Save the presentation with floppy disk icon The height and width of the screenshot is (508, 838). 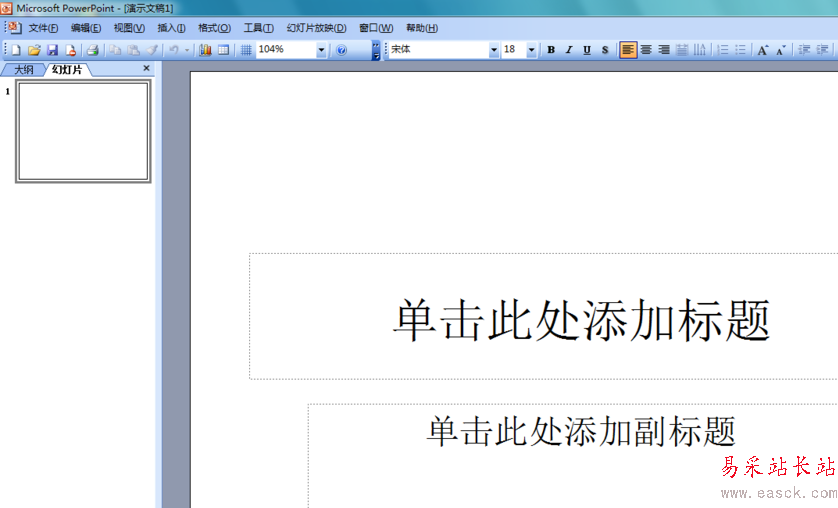(52, 50)
